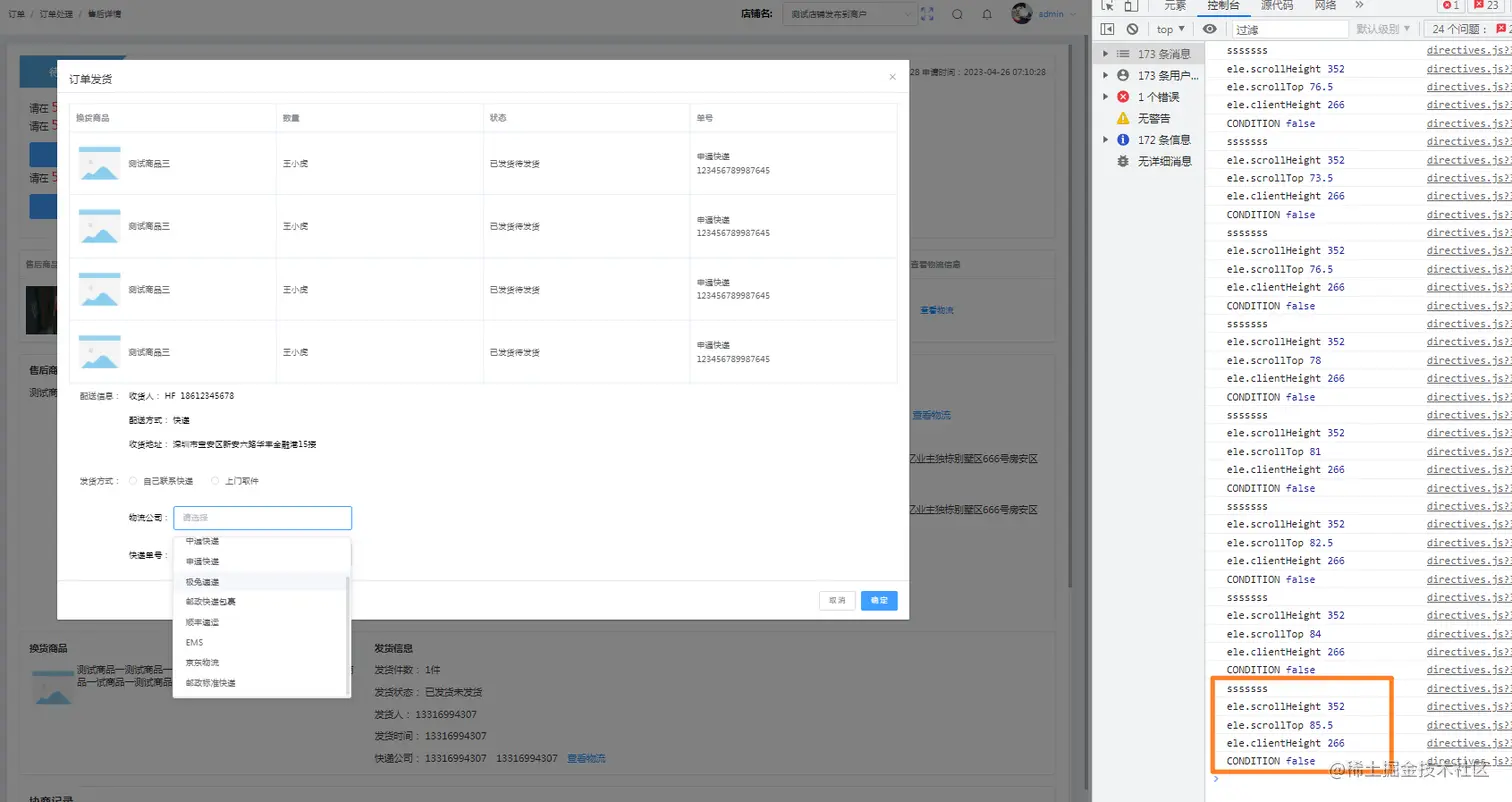Click the 收货地址 address text line
The image size is (1512, 802).
pyautogui.click(x=223, y=444)
